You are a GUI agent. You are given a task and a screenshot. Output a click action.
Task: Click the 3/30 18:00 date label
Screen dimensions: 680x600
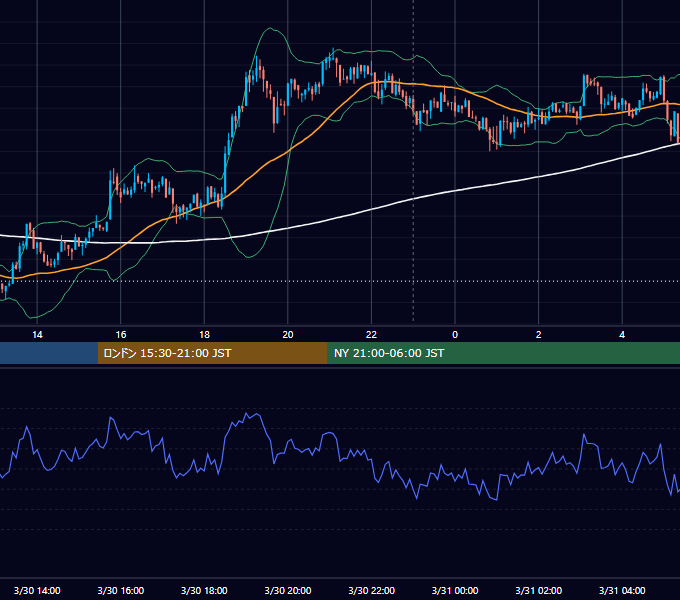click(x=204, y=590)
